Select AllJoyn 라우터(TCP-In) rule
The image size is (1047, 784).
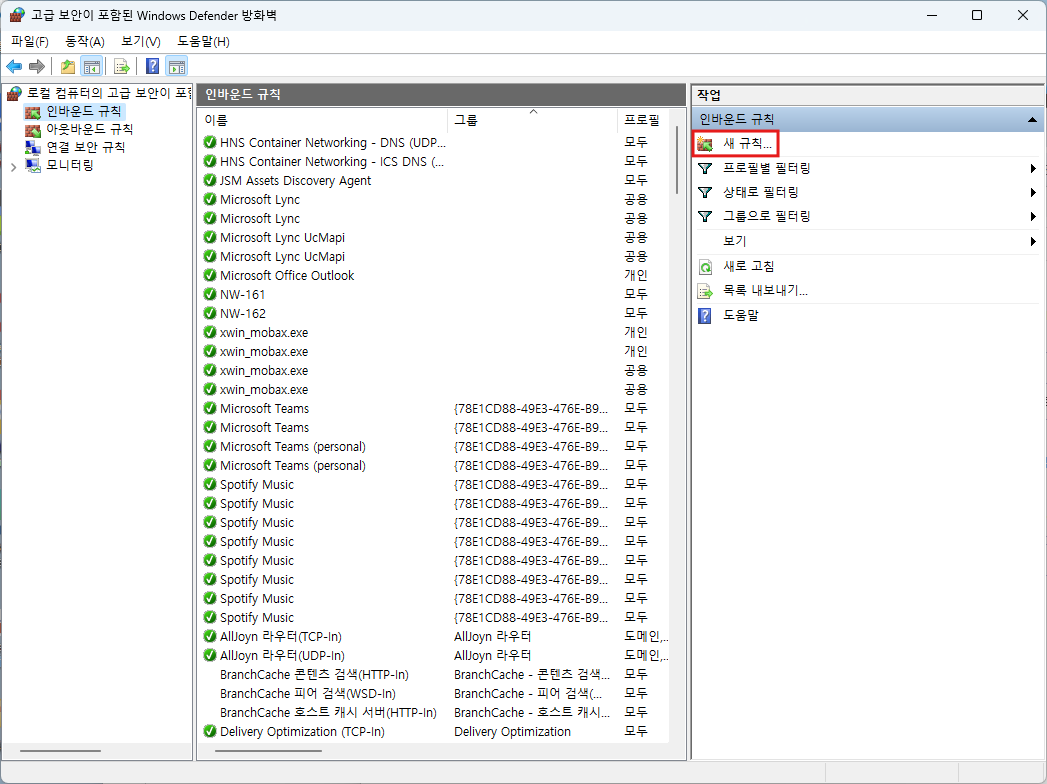click(x=434, y=636)
